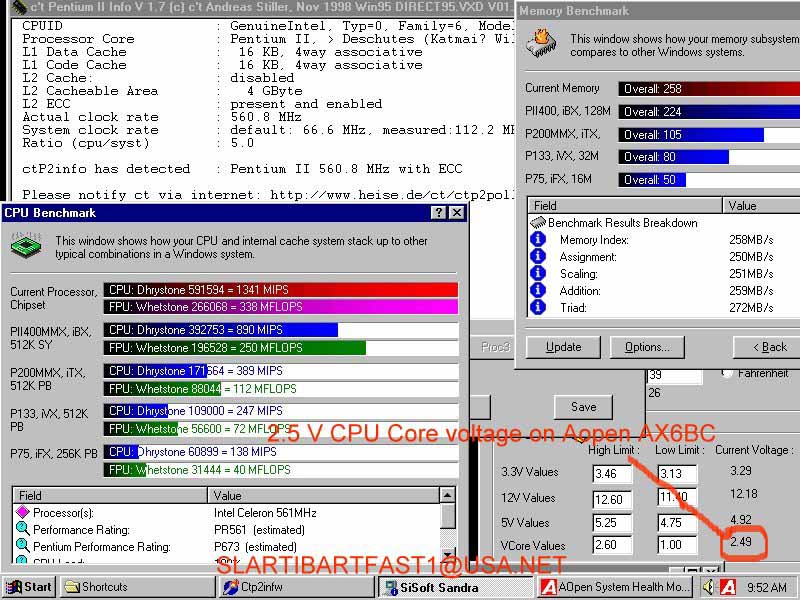Click the Memory Index value '258MB/s'

[751, 240]
